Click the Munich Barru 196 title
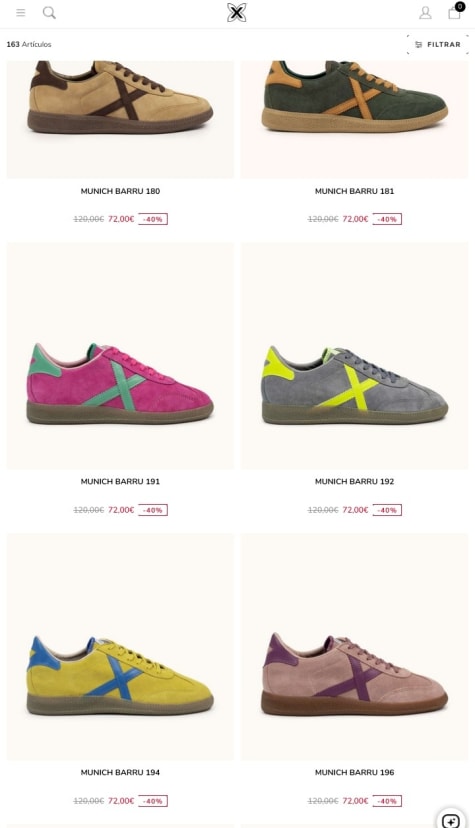 355,772
